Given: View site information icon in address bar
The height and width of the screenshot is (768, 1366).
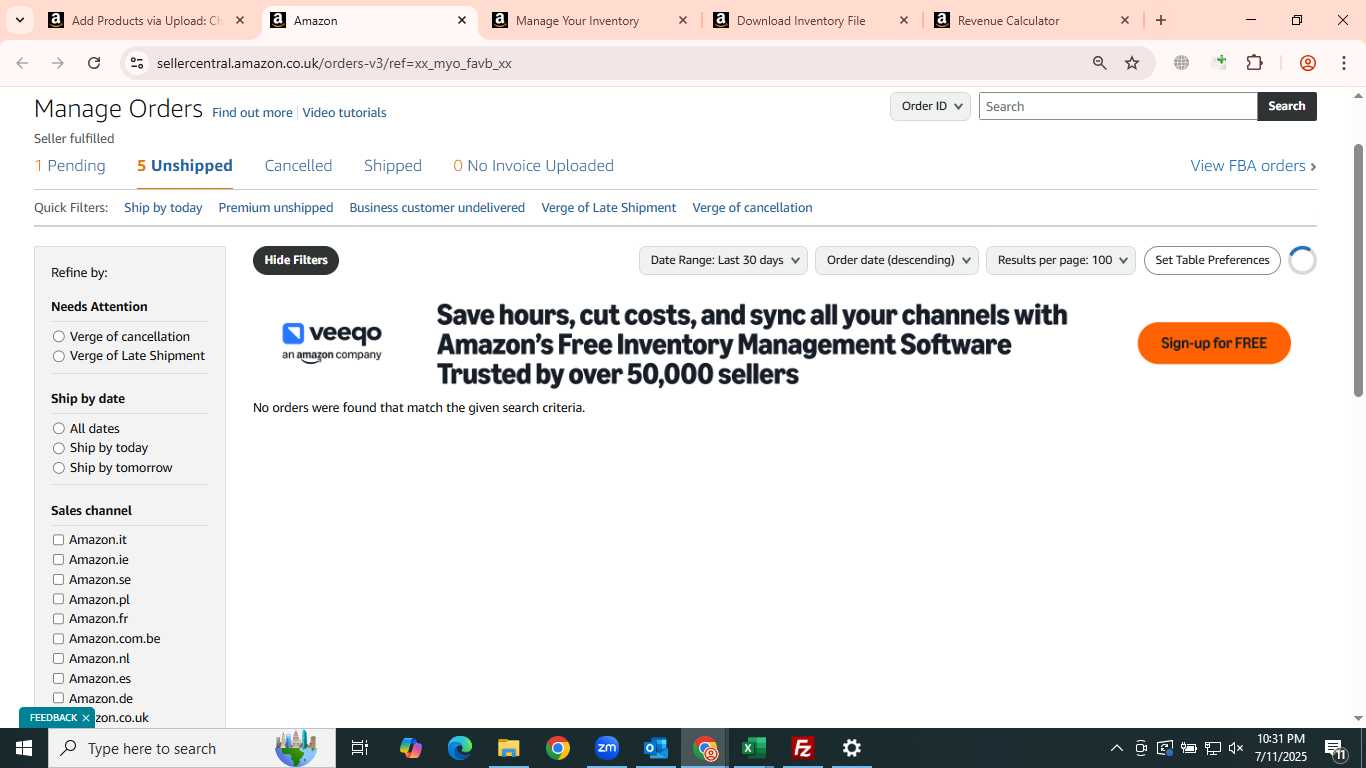Looking at the screenshot, I should (137, 63).
